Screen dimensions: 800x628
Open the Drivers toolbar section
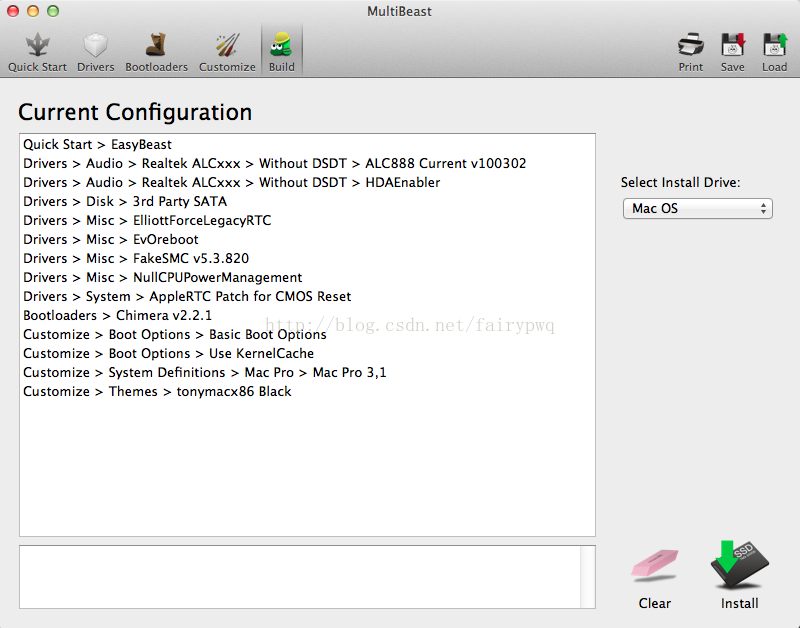pyautogui.click(x=95, y=52)
